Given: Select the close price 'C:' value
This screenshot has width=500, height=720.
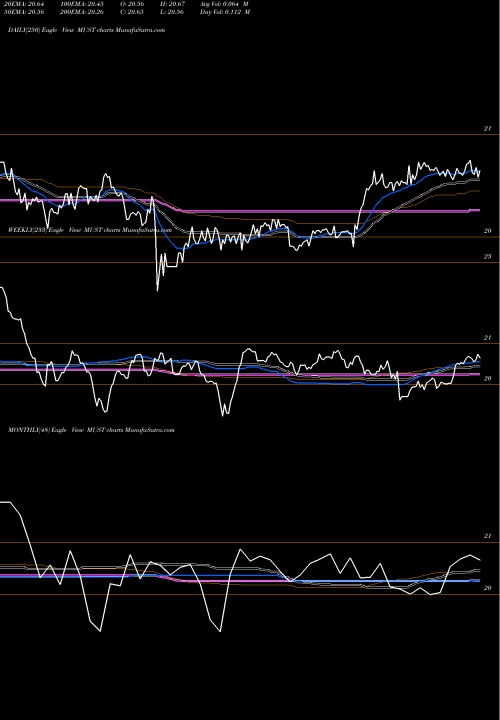Looking at the screenshot, I should point(132,12).
